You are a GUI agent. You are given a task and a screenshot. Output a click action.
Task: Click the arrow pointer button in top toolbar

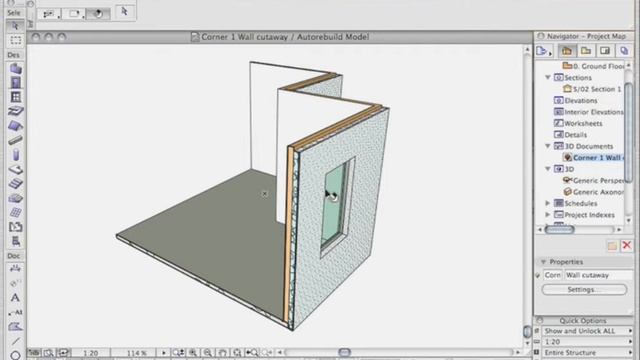(x=124, y=11)
